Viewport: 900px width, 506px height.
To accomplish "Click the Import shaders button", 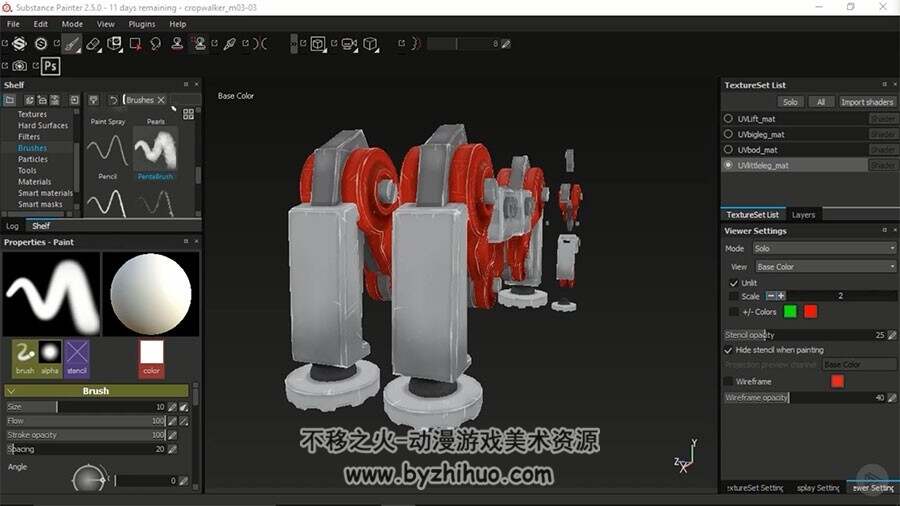I will [x=867, y=102].
